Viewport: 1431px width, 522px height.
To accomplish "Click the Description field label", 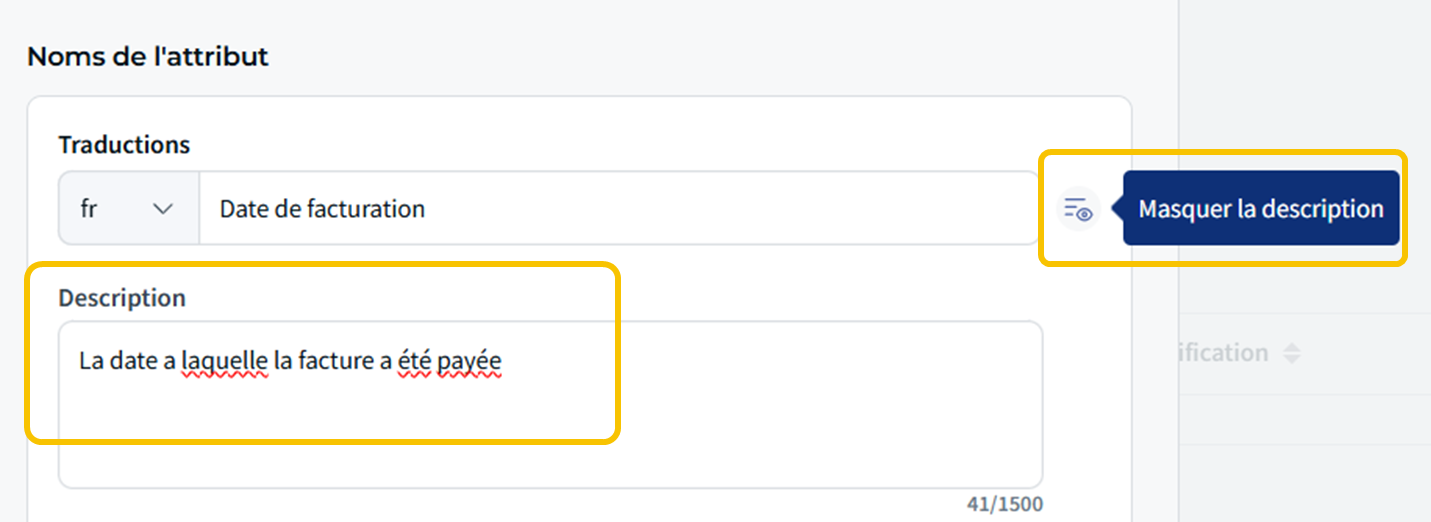I will click(122, 298).
